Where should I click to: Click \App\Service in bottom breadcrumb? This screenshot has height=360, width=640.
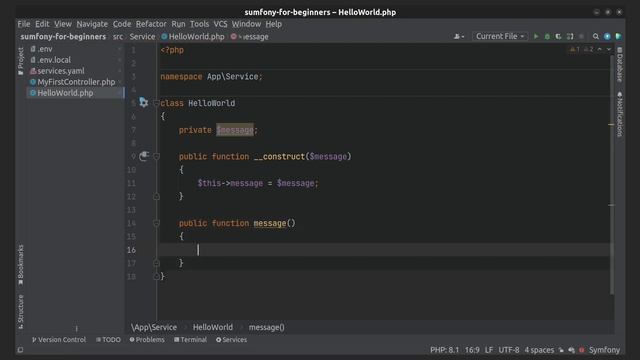click(154, 327)
